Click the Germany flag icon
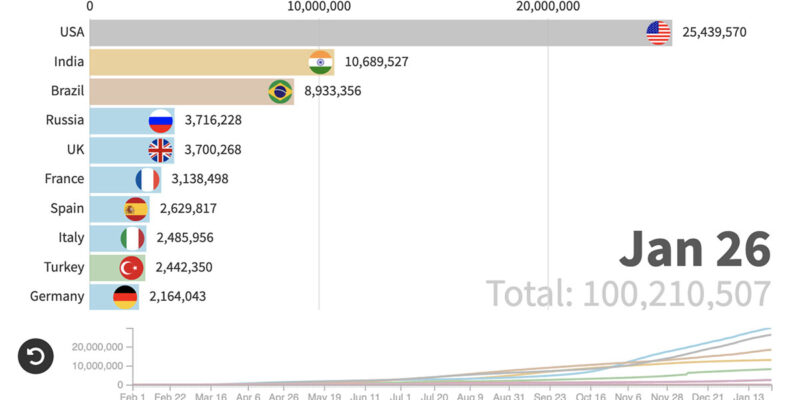The height and width of the screenshot is (400, 800). 125,297
